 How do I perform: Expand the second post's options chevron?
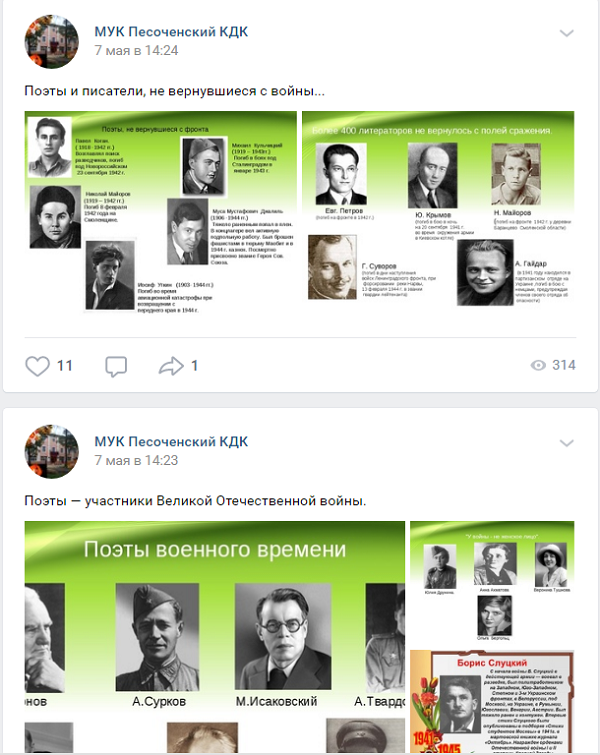[566, 443]
